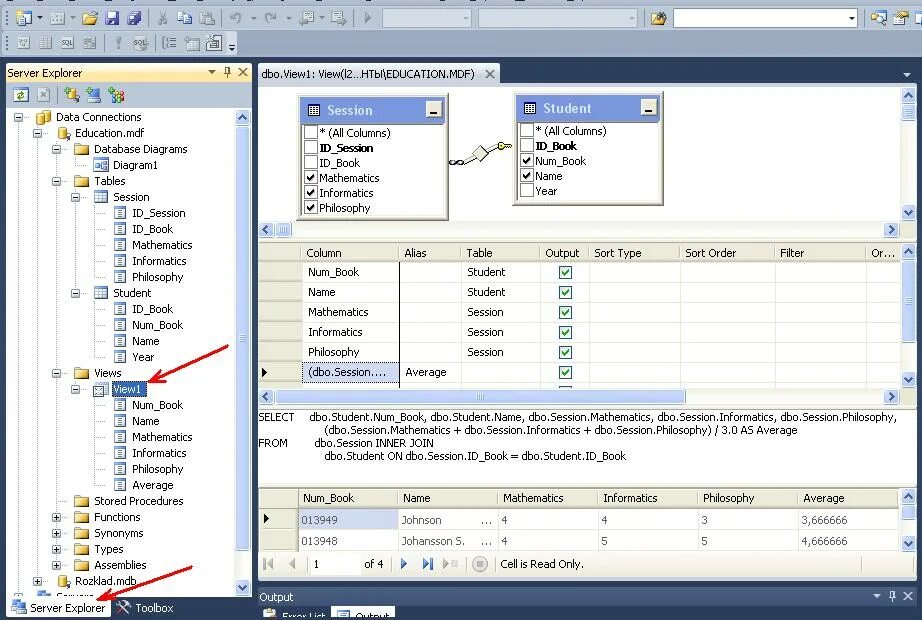Go to next record in results navigator
Image resolution: width=922 pixels, height=620 pixels.
(403, 564)
